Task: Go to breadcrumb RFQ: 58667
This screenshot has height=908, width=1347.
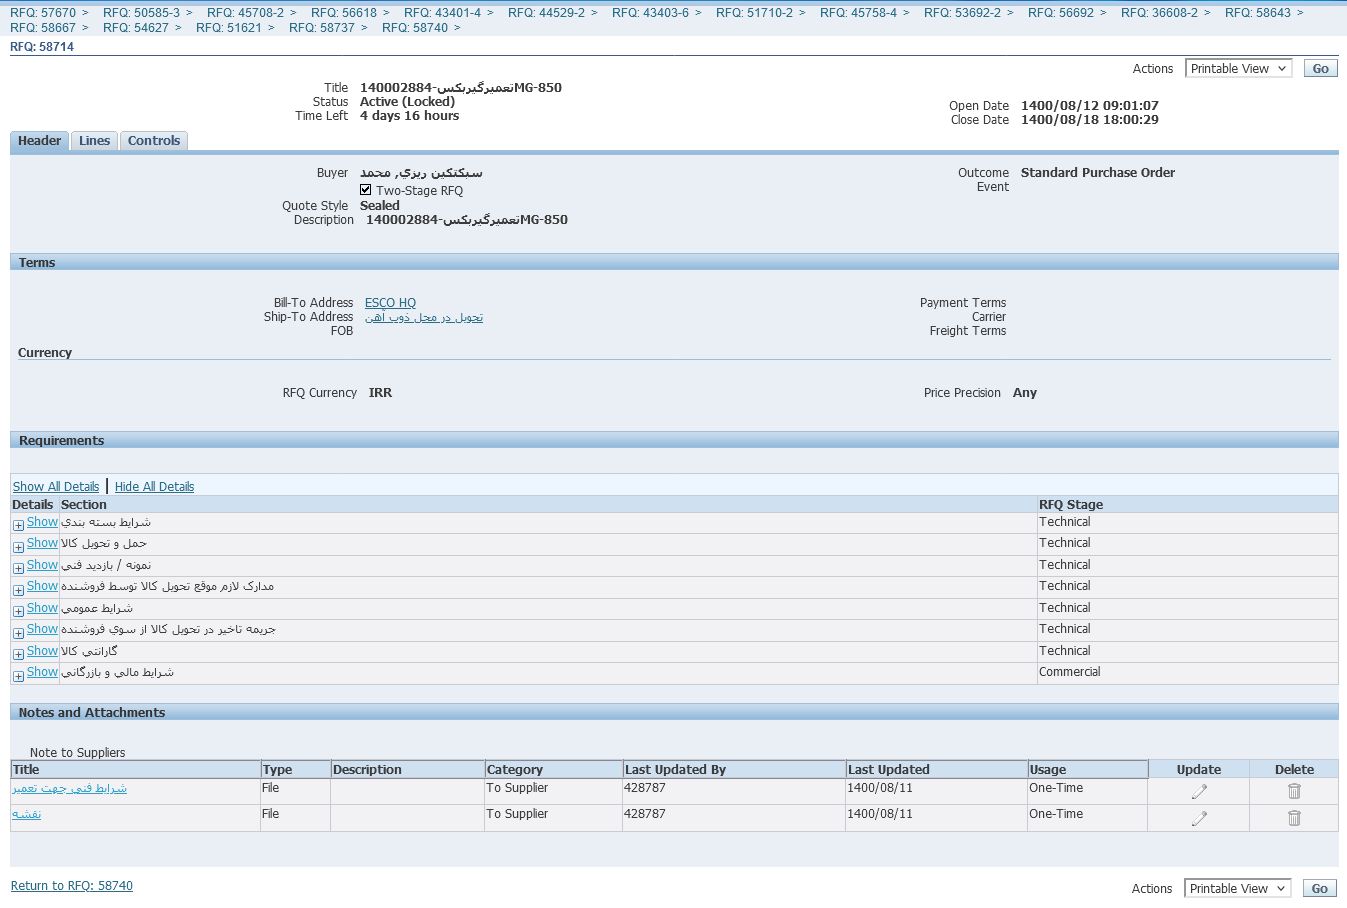Action: click(x=43, y=28)
